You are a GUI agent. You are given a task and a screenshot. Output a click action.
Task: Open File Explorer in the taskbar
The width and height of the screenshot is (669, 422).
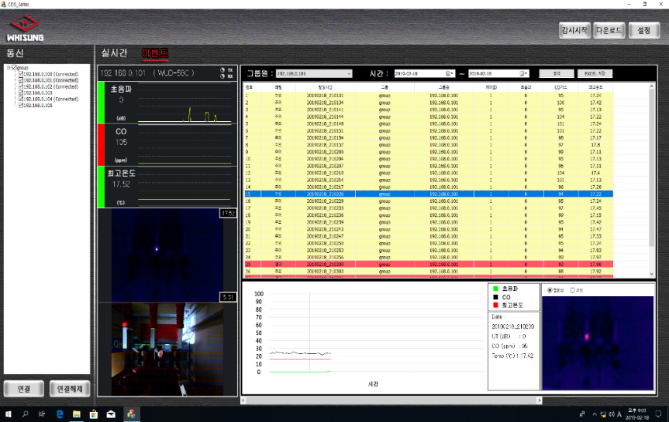[x=77, y=413]
